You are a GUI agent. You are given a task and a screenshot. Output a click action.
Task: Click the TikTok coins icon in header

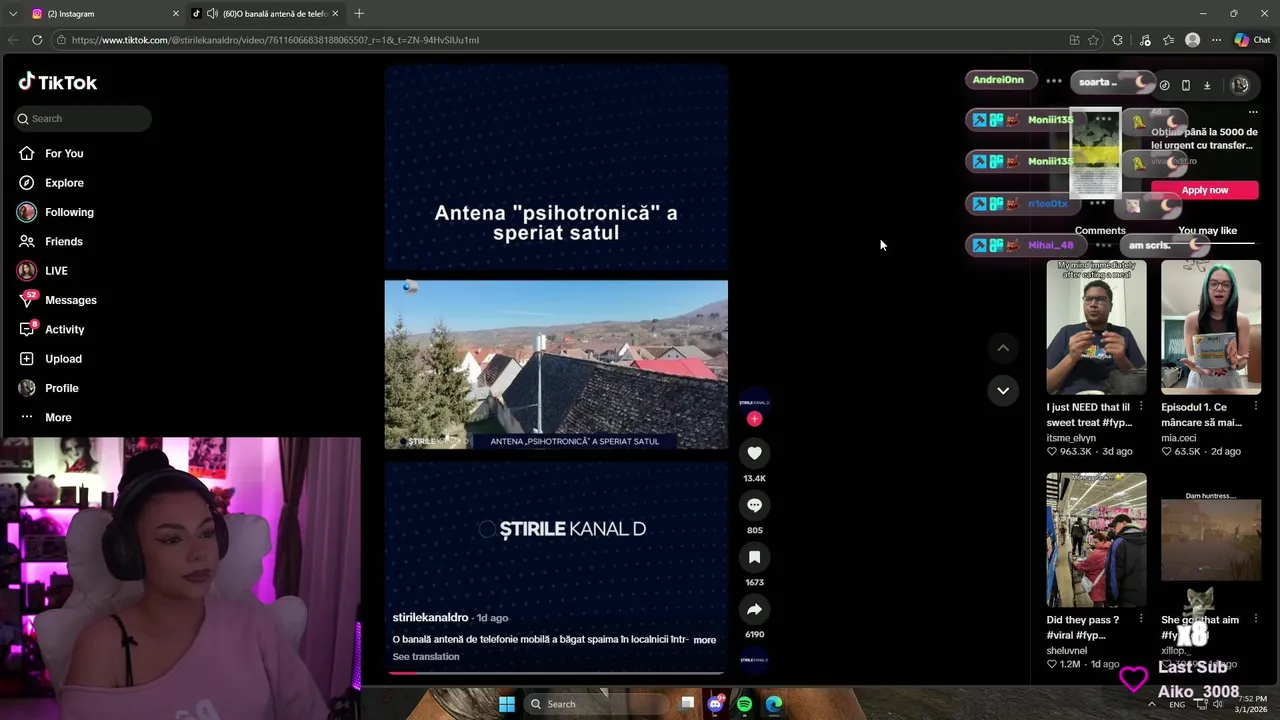(1164, 85)
